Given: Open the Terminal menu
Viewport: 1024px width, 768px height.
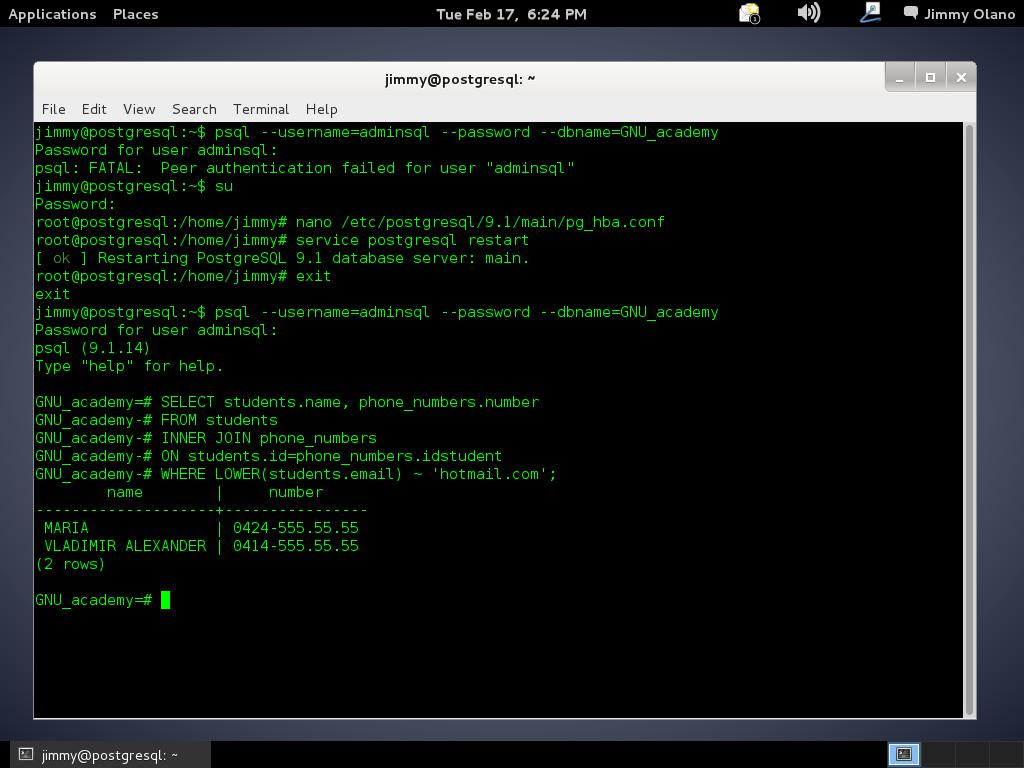Looking at the screenshot, I should tap(261, 109).
